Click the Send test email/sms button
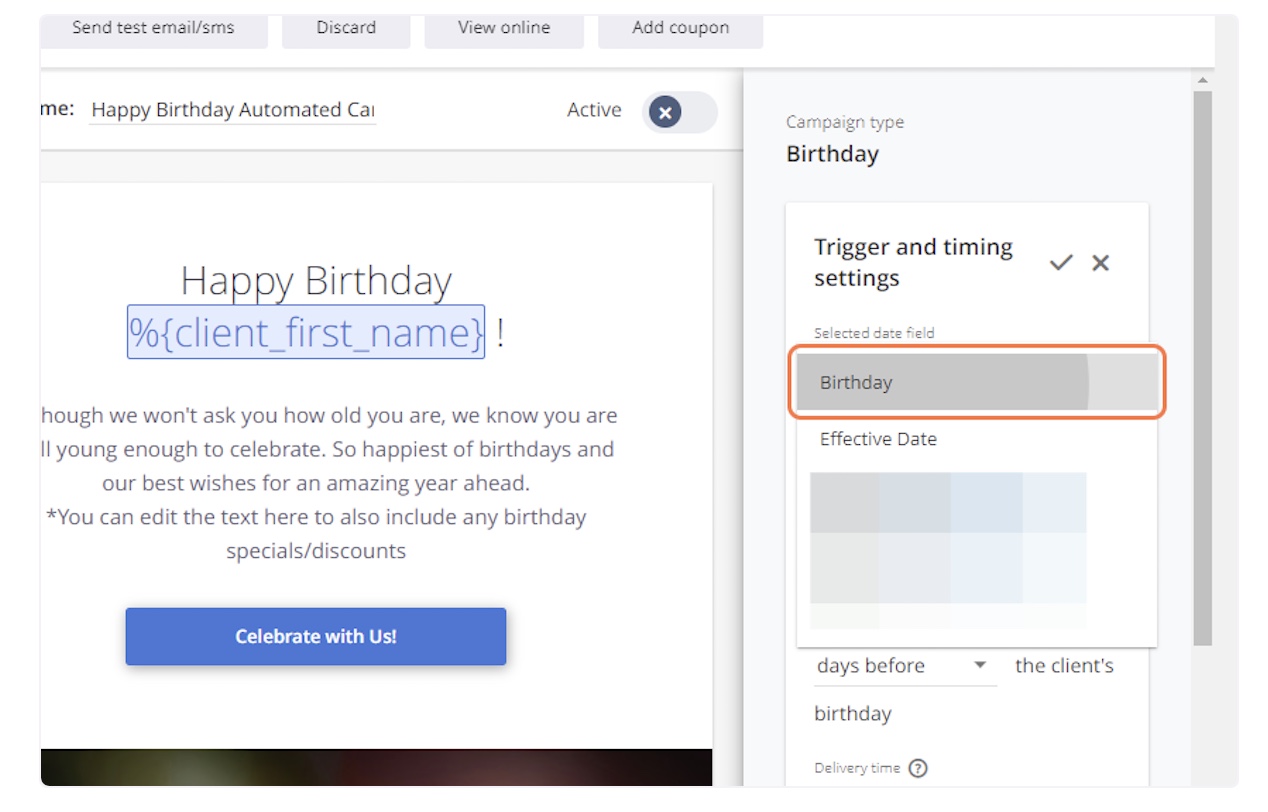Screen dimensions: 1268x812 tap(154, 29)
